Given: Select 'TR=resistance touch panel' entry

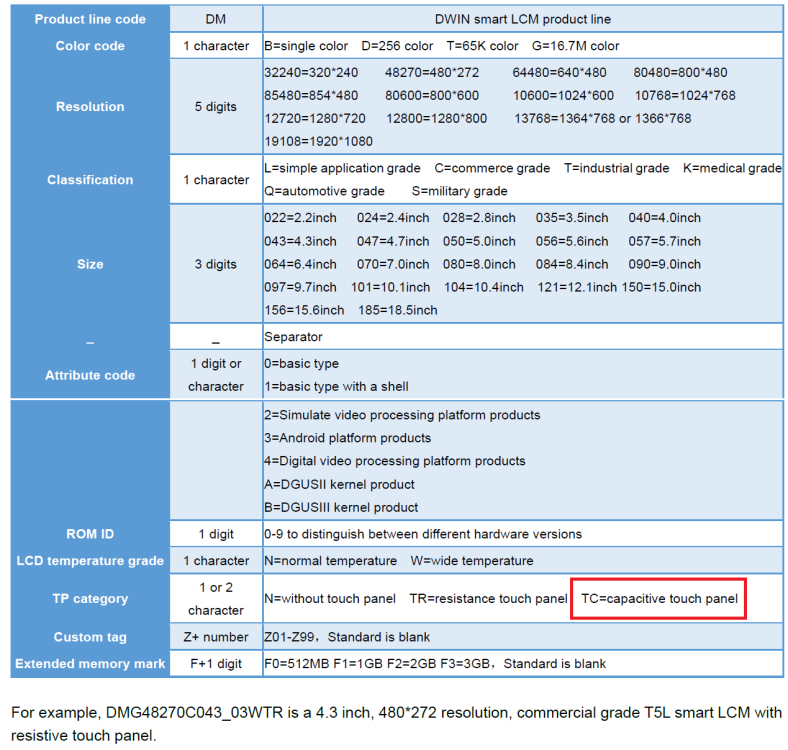Looking at the screenshot, I should [488, 599].
